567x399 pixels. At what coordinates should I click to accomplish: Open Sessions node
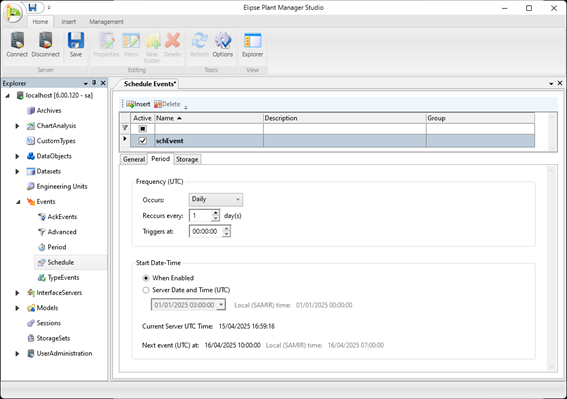[48, 323]
